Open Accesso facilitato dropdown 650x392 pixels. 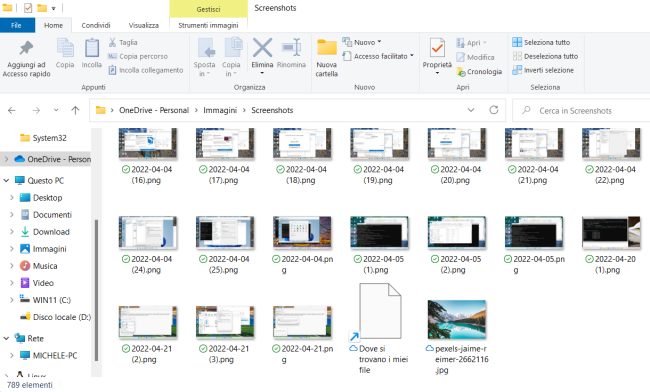378,56
